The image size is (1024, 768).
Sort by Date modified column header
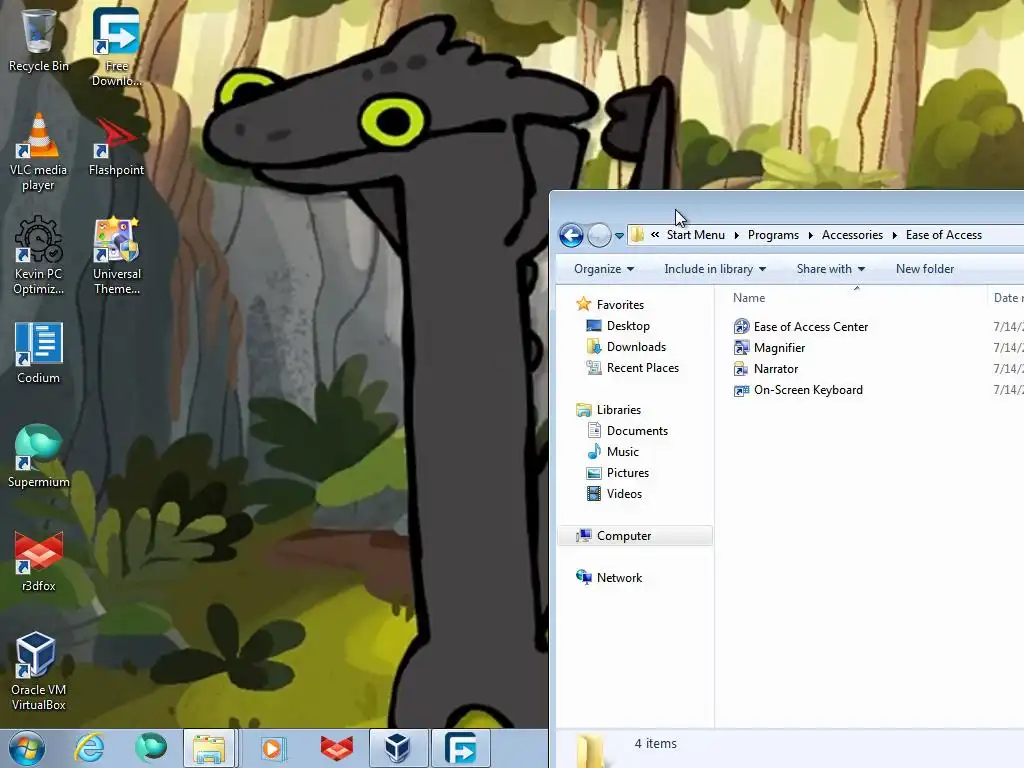pyautogui.click(x=1006, y=298)
